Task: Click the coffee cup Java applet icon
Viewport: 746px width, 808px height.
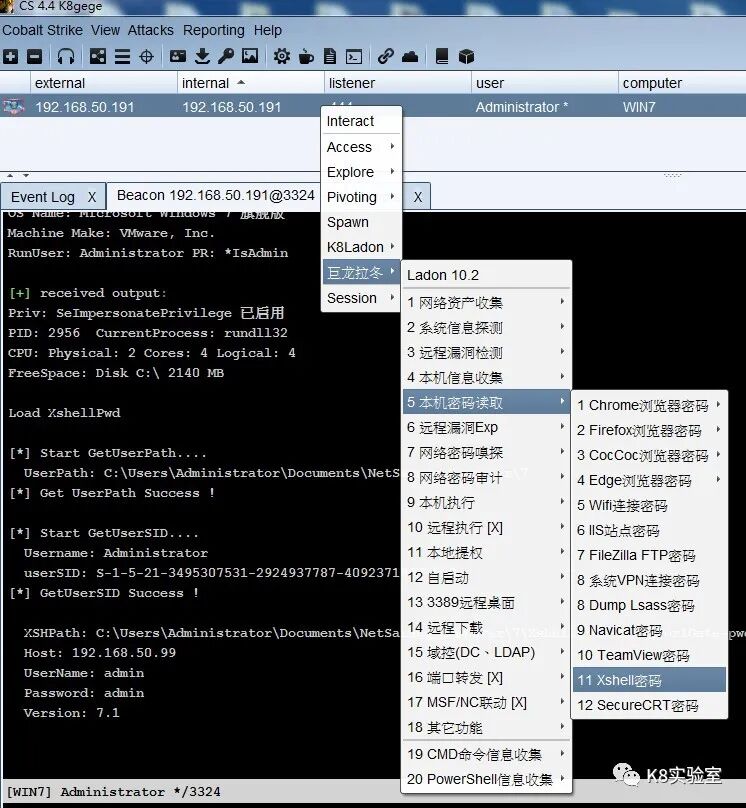Action: point(306,56)
